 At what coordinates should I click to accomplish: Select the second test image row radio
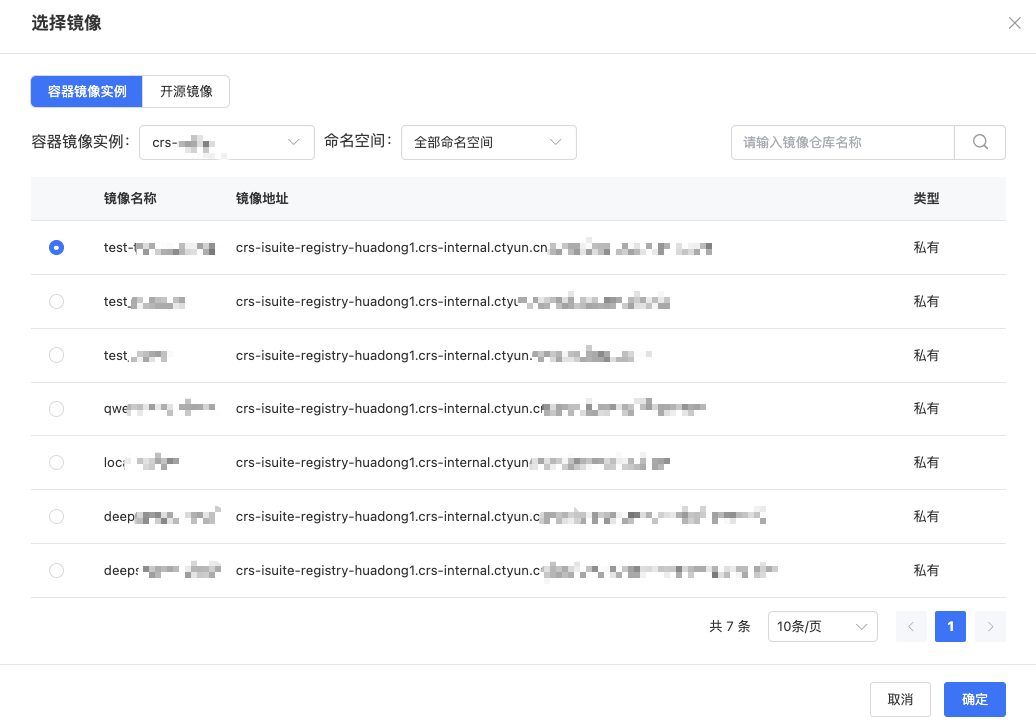point(57,302)
